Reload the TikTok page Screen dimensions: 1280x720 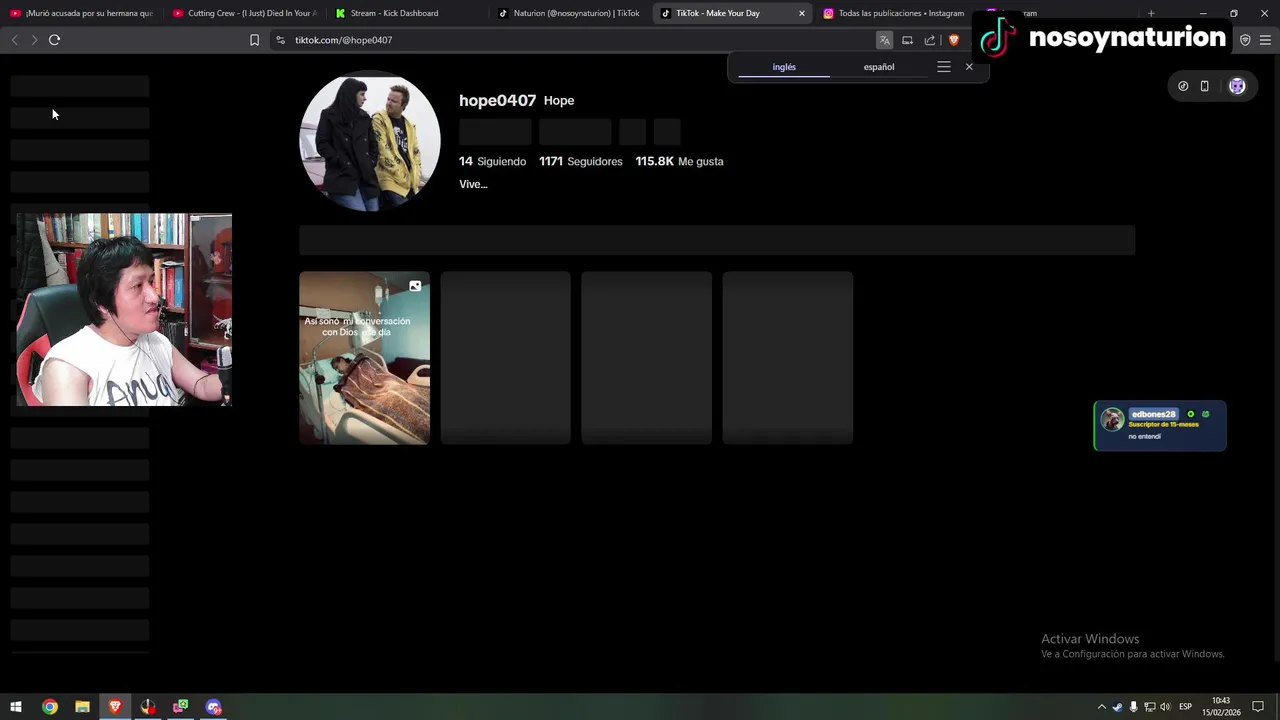[54, 40]
